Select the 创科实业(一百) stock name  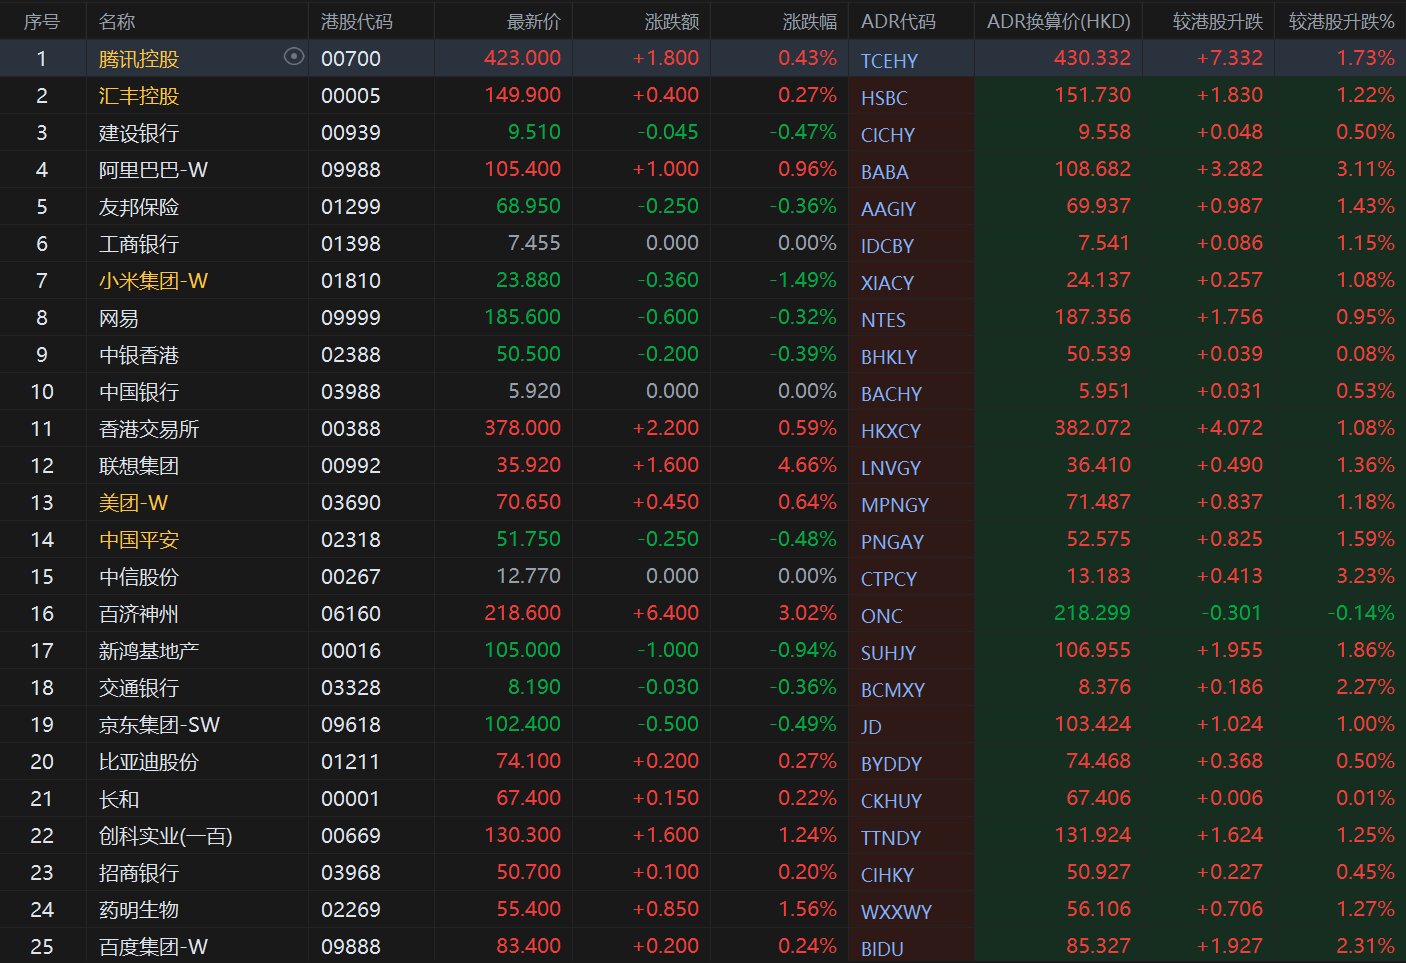[166, 836]
